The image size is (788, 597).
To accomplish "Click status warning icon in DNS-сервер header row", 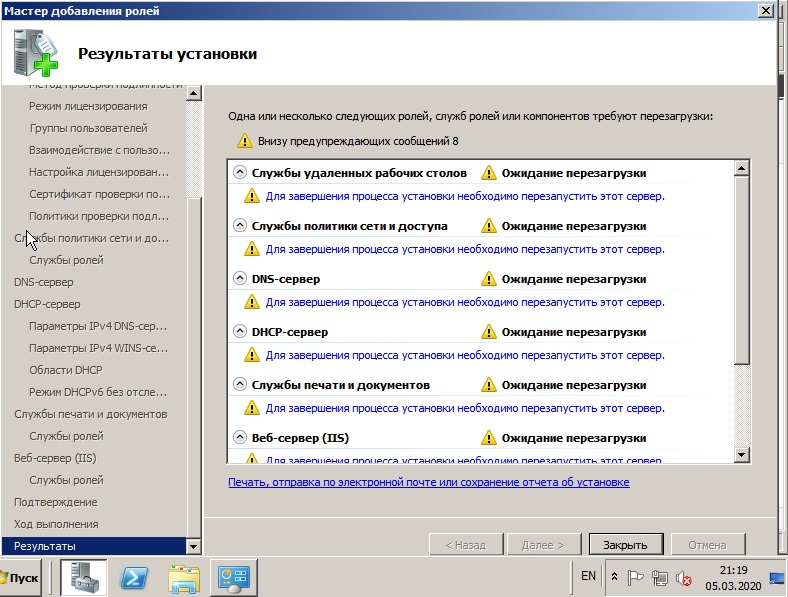I will point(488,279).
